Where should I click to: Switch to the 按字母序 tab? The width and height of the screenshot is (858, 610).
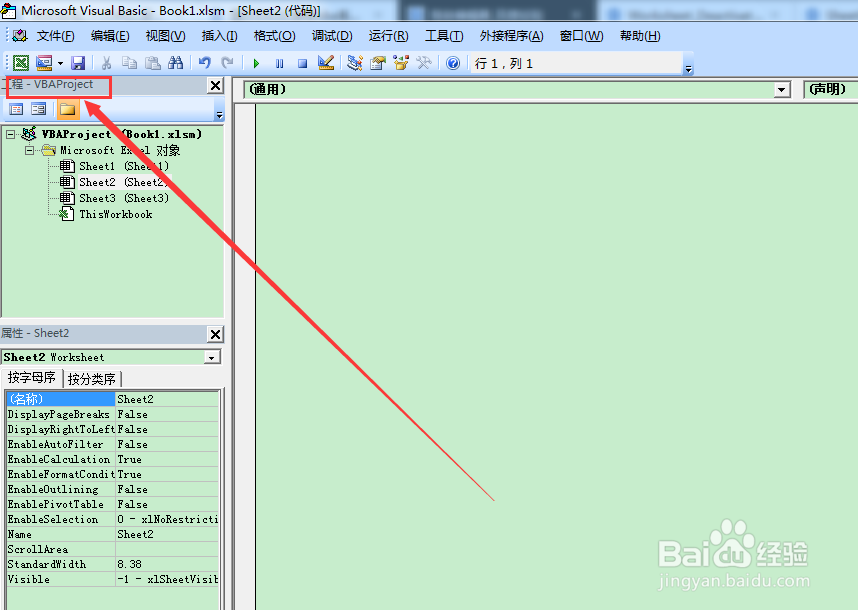coord(32,377)
